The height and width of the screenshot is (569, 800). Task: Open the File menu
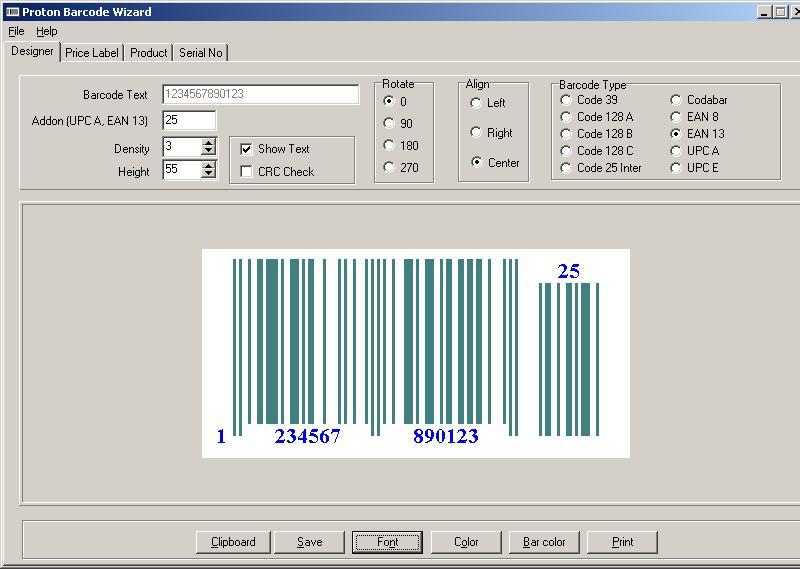[16, 31]
